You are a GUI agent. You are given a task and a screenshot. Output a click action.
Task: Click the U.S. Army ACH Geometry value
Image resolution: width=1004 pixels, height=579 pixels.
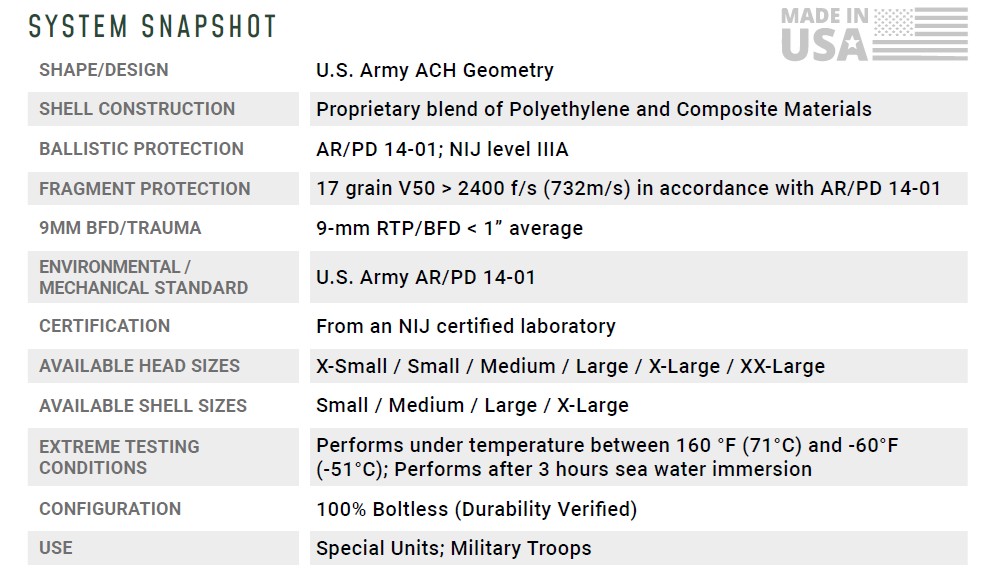(x=434, y=70)
